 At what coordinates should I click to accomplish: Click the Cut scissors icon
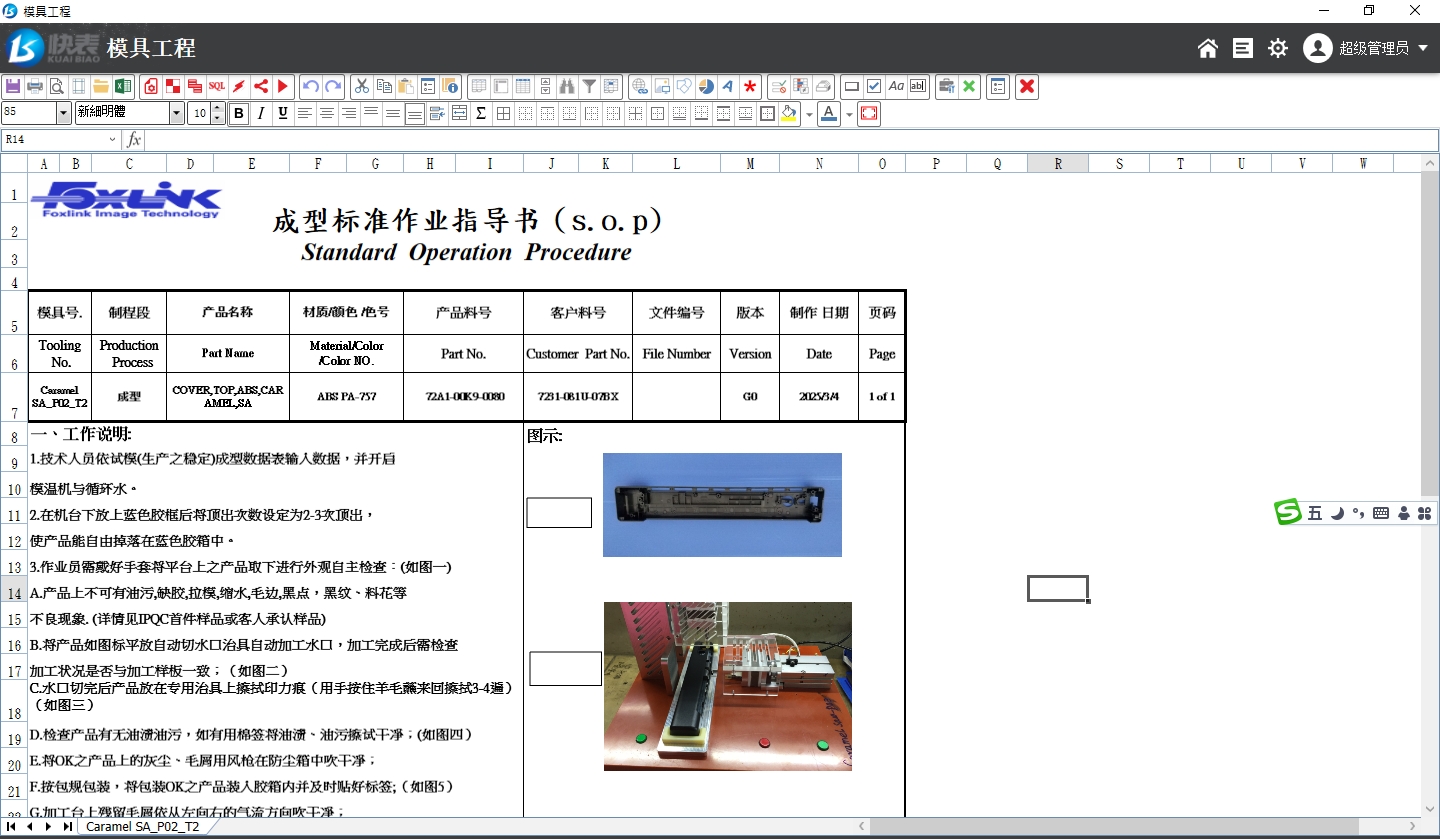pyautogui.click(x=362, y=86)
